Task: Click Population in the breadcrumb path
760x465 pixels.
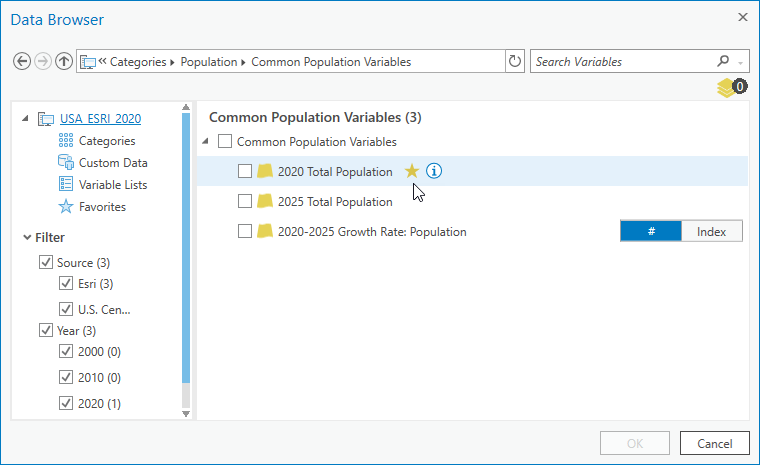Action: pos(209,62)
